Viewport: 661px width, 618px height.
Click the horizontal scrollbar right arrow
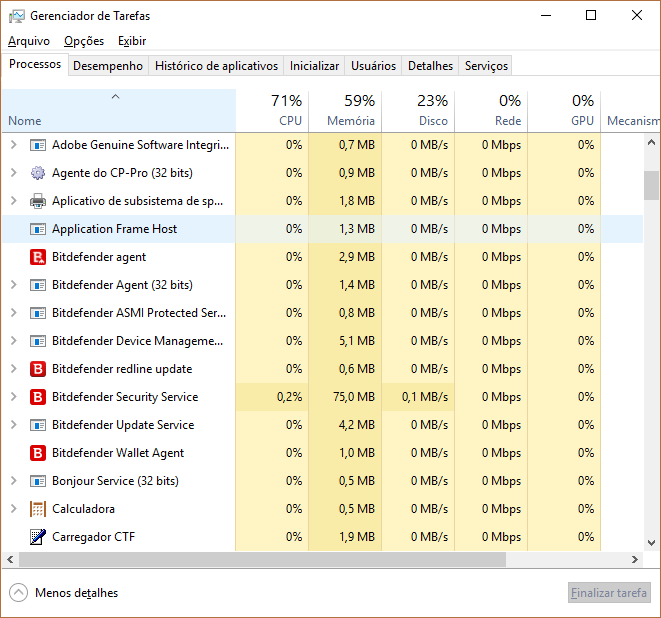pyautogui.click(x=635, y=560)
